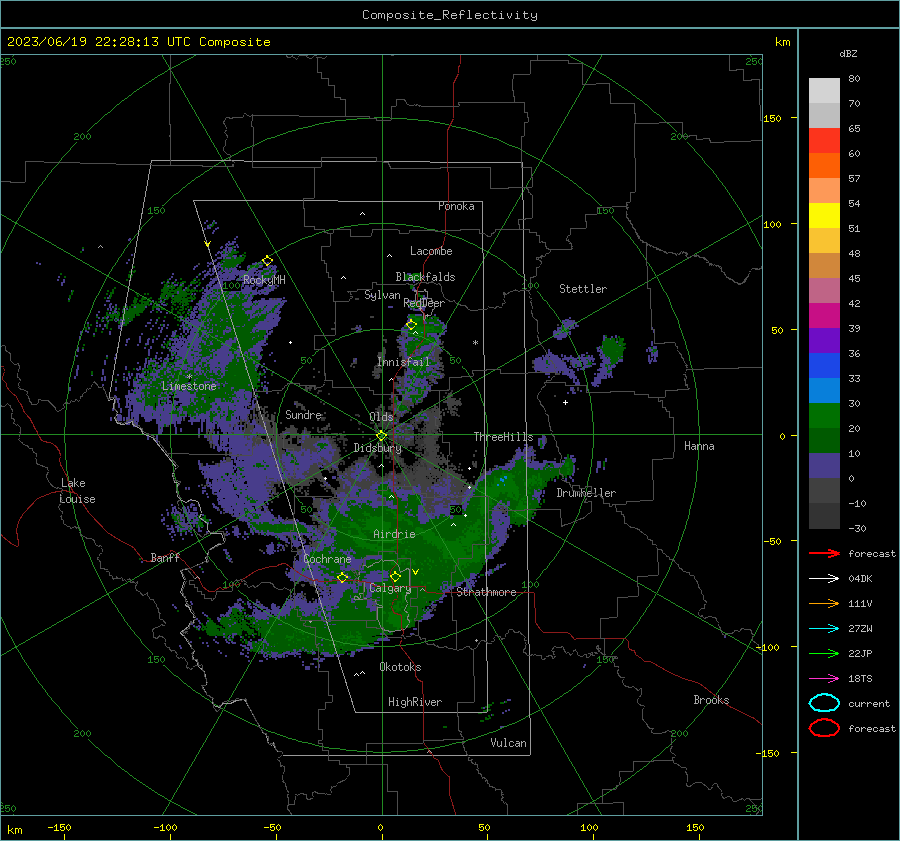Screen dimensions: 900x841
Task: Click the white plus marker southeast of Stettler
Action: coord(565,402)
